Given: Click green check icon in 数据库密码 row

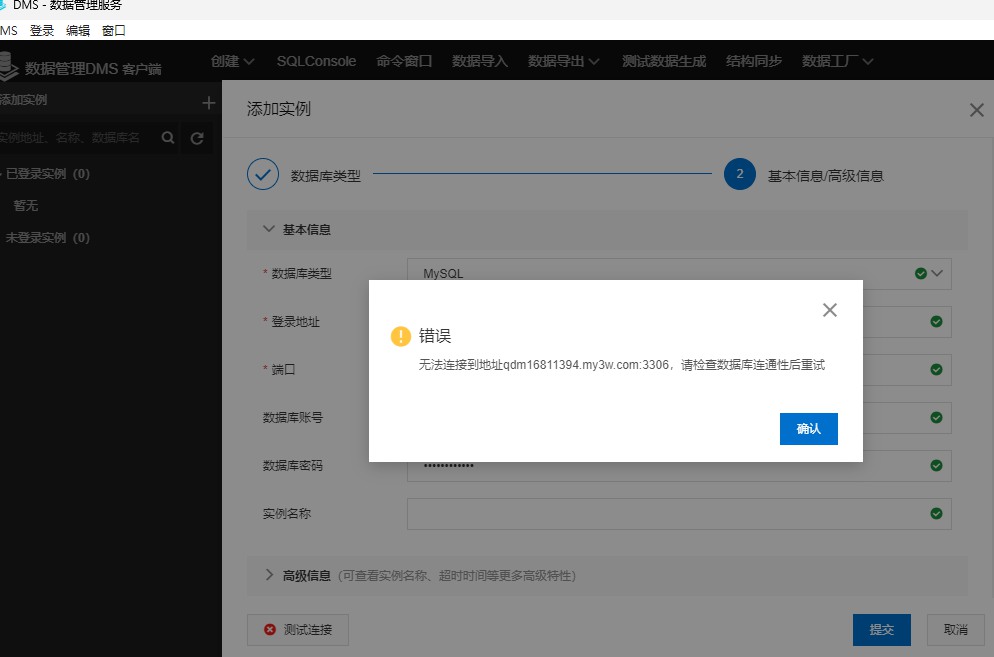Looking at the screenshot, I should tap(936, 465).
